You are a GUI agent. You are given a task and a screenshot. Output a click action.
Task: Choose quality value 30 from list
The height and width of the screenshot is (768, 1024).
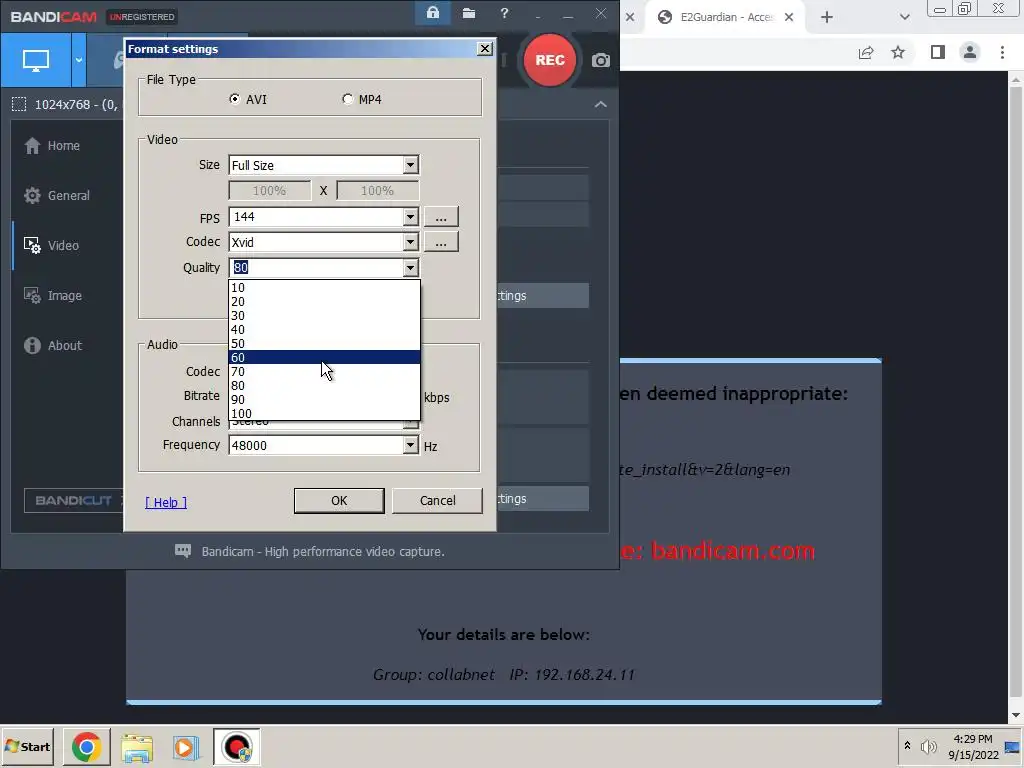pos(324,315)
